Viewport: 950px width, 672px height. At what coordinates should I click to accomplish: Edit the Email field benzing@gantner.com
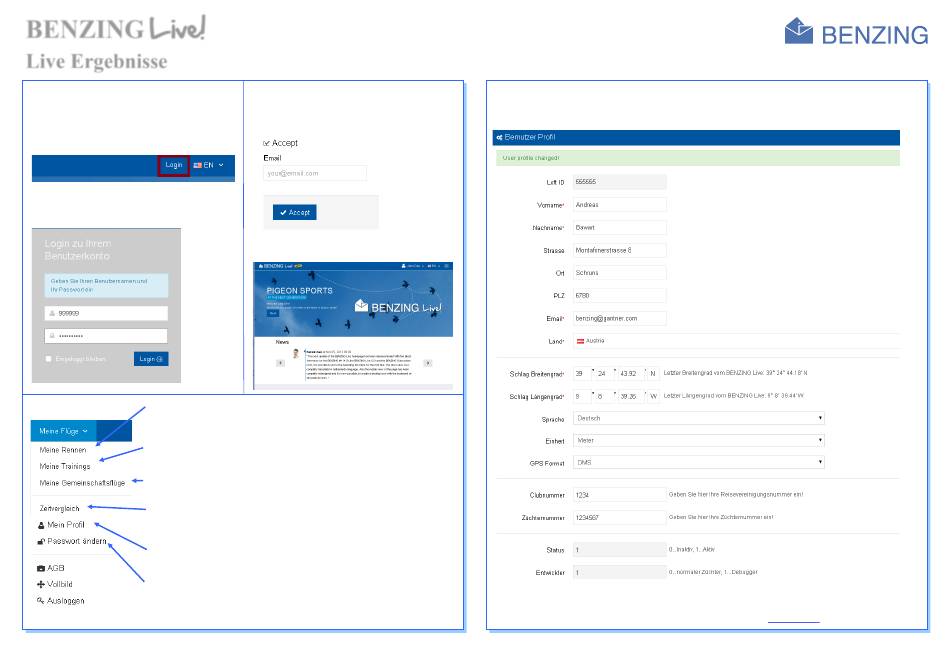pyautogui.click(x=620, y=319)
